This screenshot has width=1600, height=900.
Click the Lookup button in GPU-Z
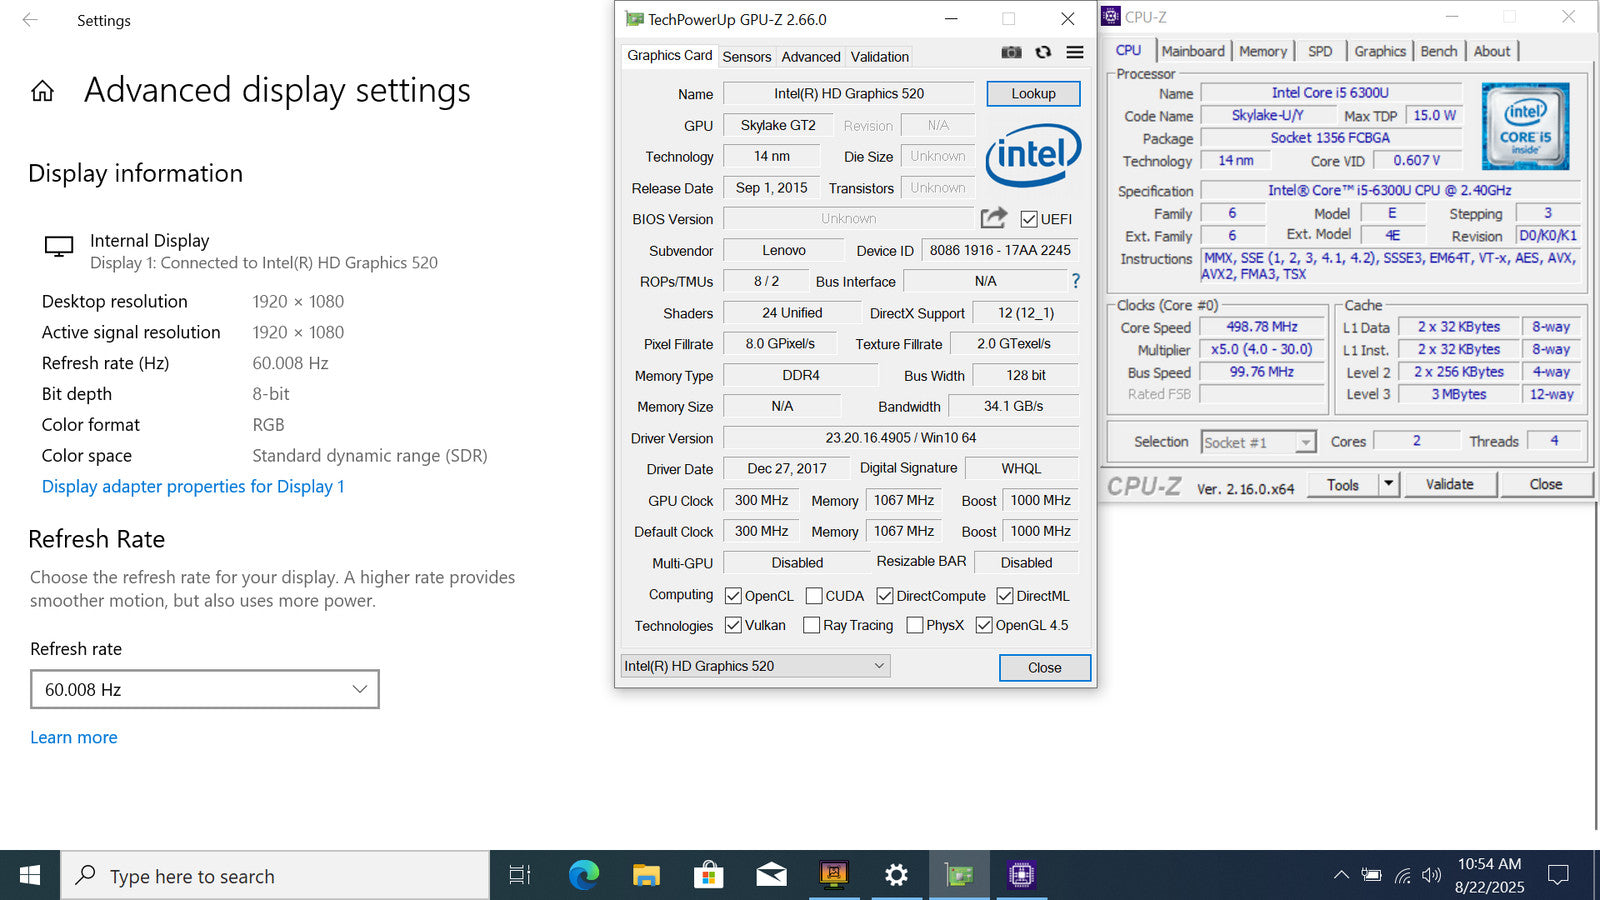[x=1033, y=94]
